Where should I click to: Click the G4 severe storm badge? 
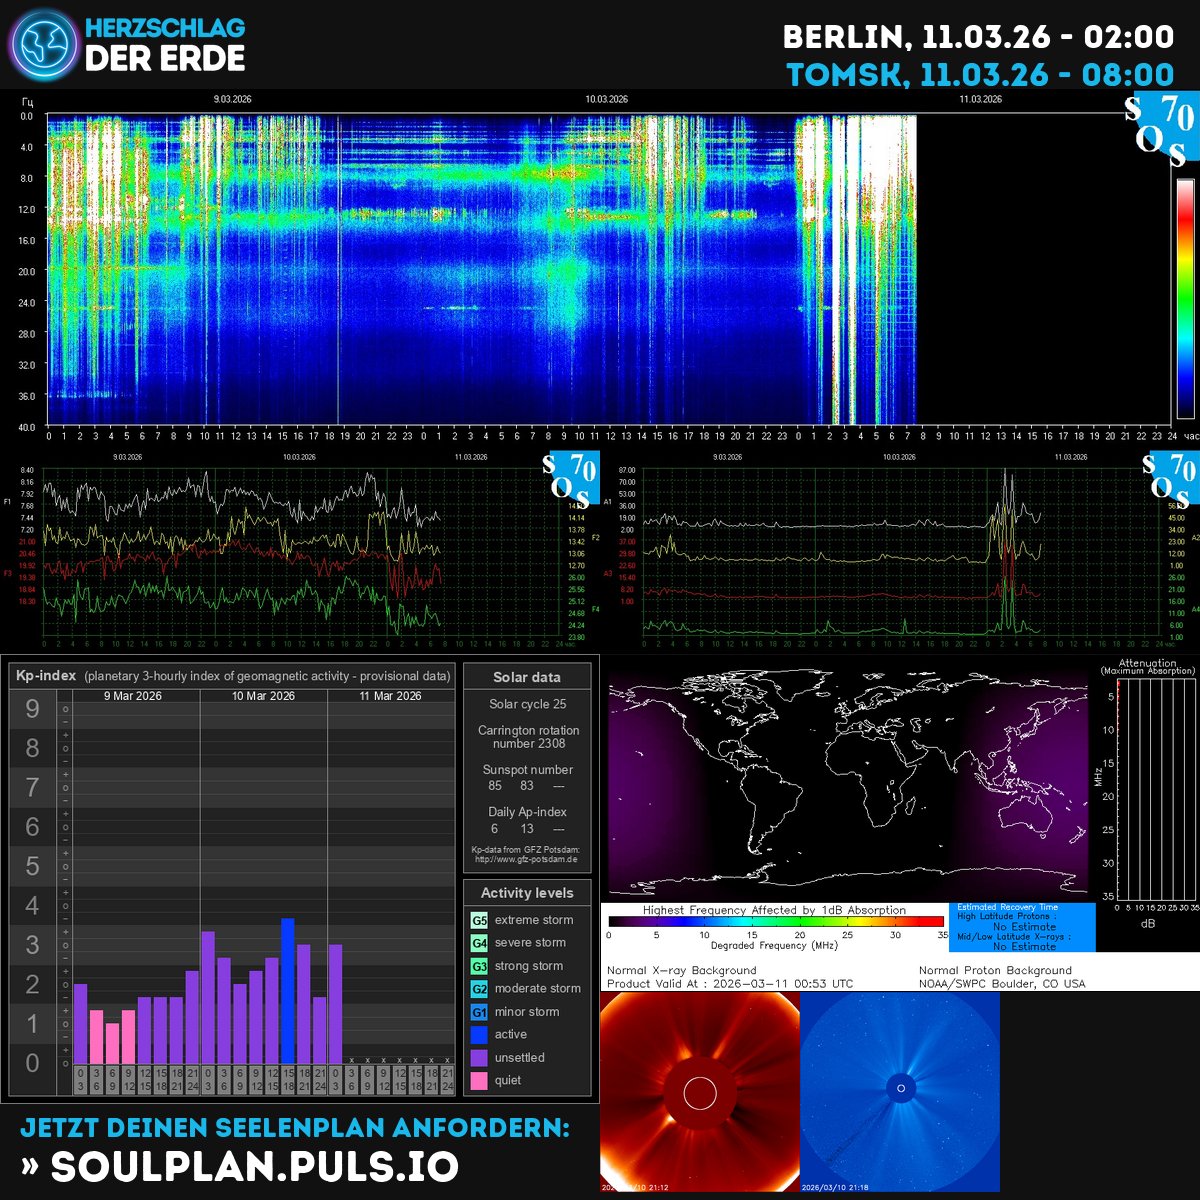point(480,943)
